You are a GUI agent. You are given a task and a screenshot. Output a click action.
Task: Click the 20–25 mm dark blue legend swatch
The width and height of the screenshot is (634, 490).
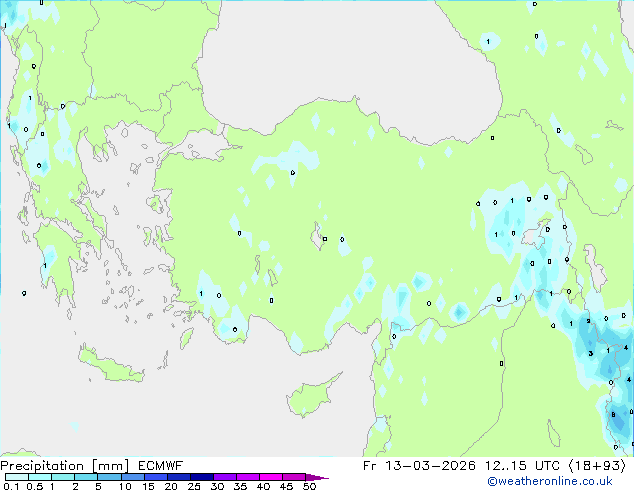(x=178, y=477)
